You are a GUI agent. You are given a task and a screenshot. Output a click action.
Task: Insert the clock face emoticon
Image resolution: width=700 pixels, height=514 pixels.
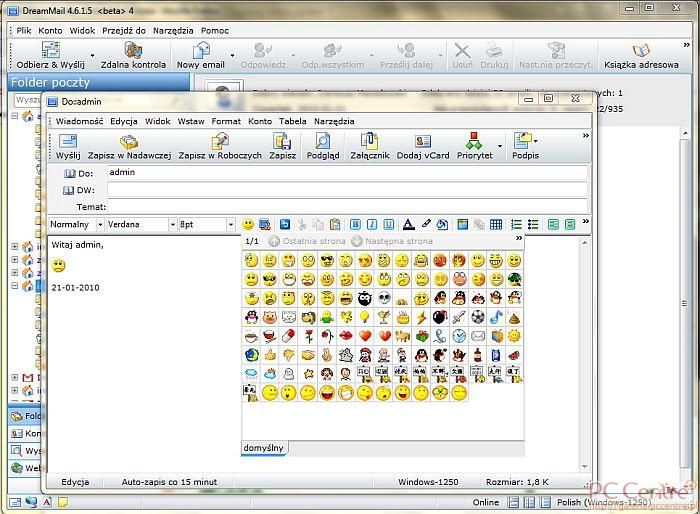click(459, 336)
